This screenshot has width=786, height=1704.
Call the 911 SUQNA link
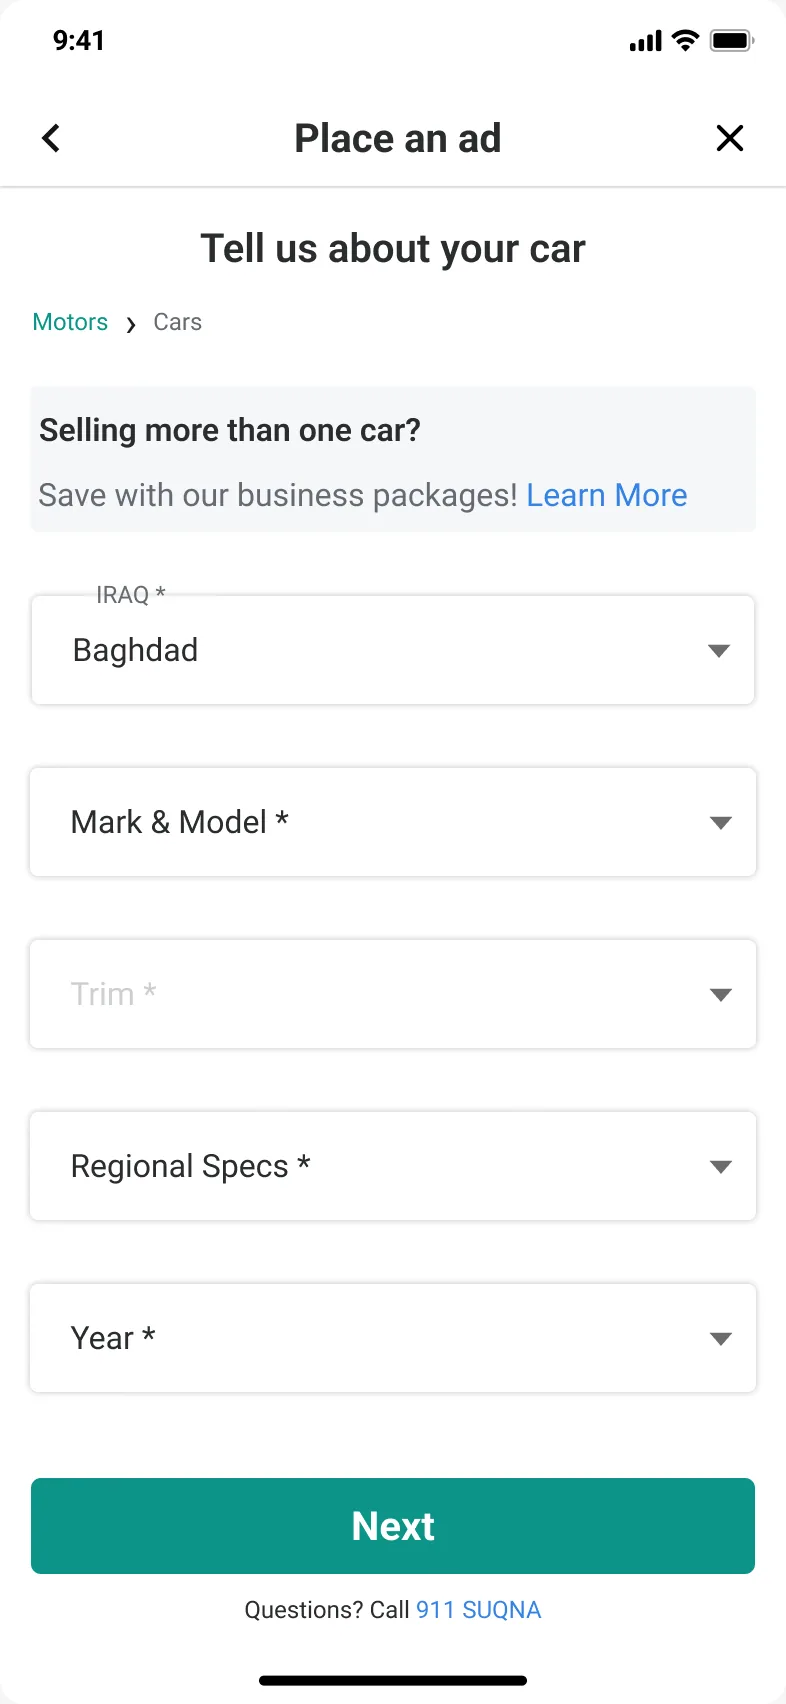[x=478, y=1610]
